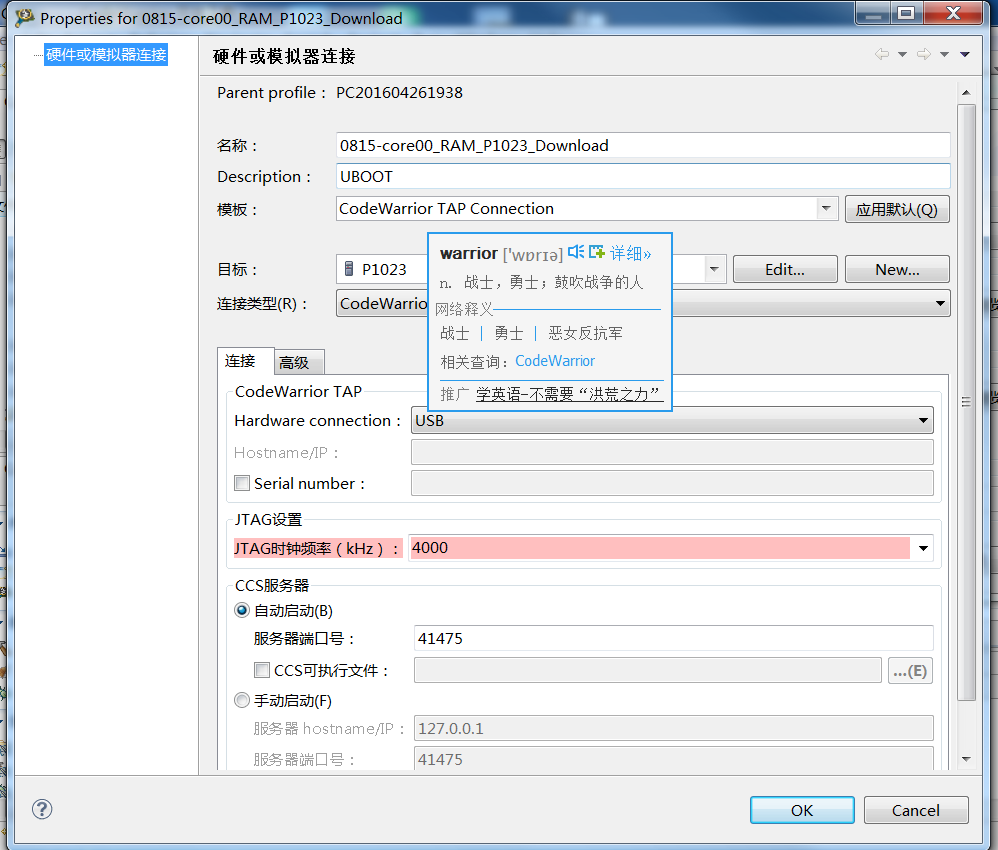This screenshot has width=998, height=850.
Task: Click the New... button
Action: tap(897, 269)
